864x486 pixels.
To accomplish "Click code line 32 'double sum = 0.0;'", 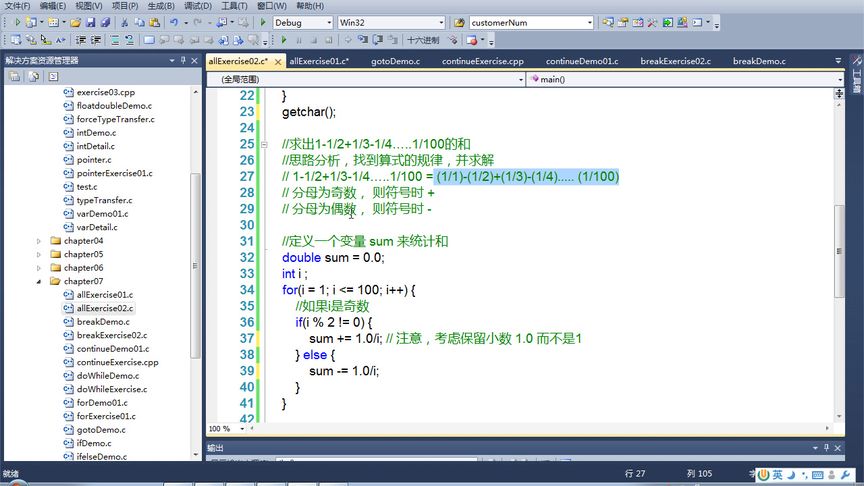I will click(x=333, y=257).
